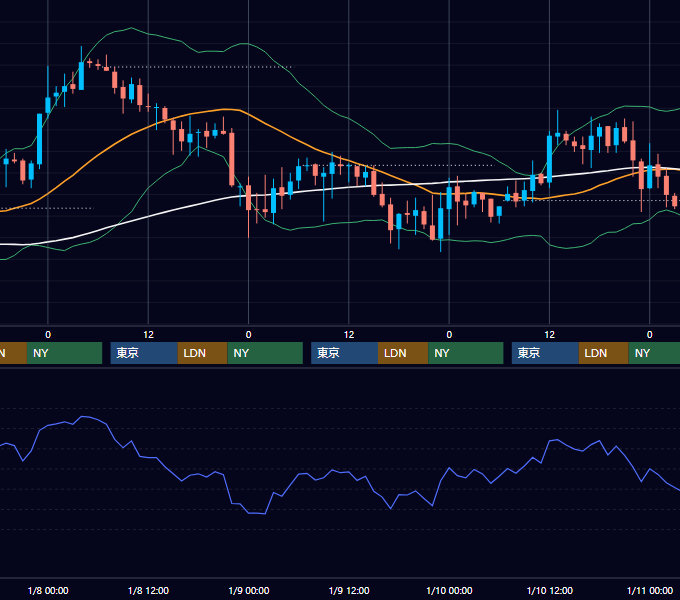
Task: Click the '1/10 12:00' time axis label
Action: (549, 590)
